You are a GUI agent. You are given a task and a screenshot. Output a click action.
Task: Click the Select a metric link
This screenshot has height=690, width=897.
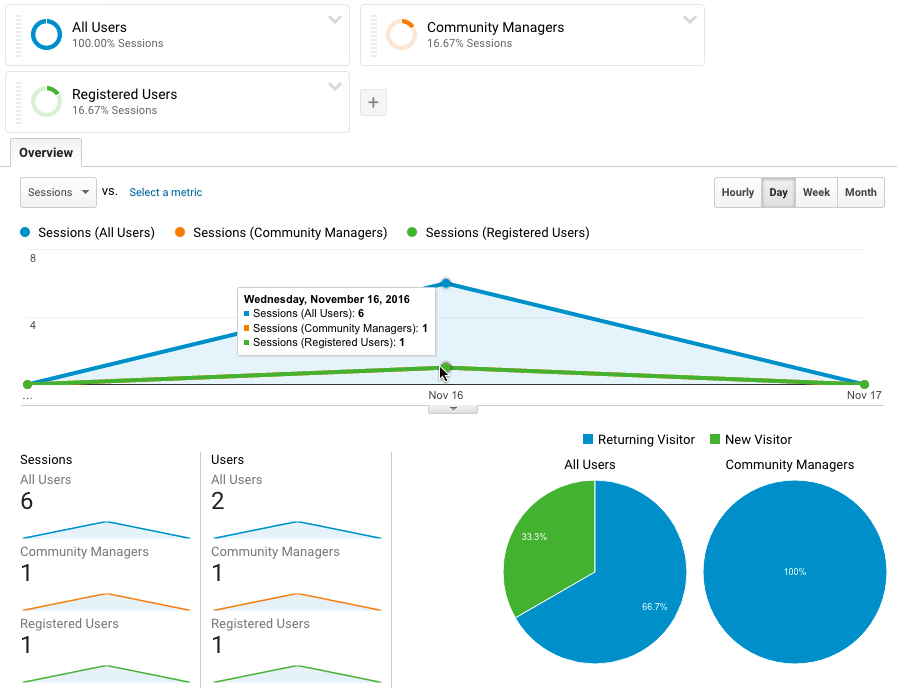[165, 192]
